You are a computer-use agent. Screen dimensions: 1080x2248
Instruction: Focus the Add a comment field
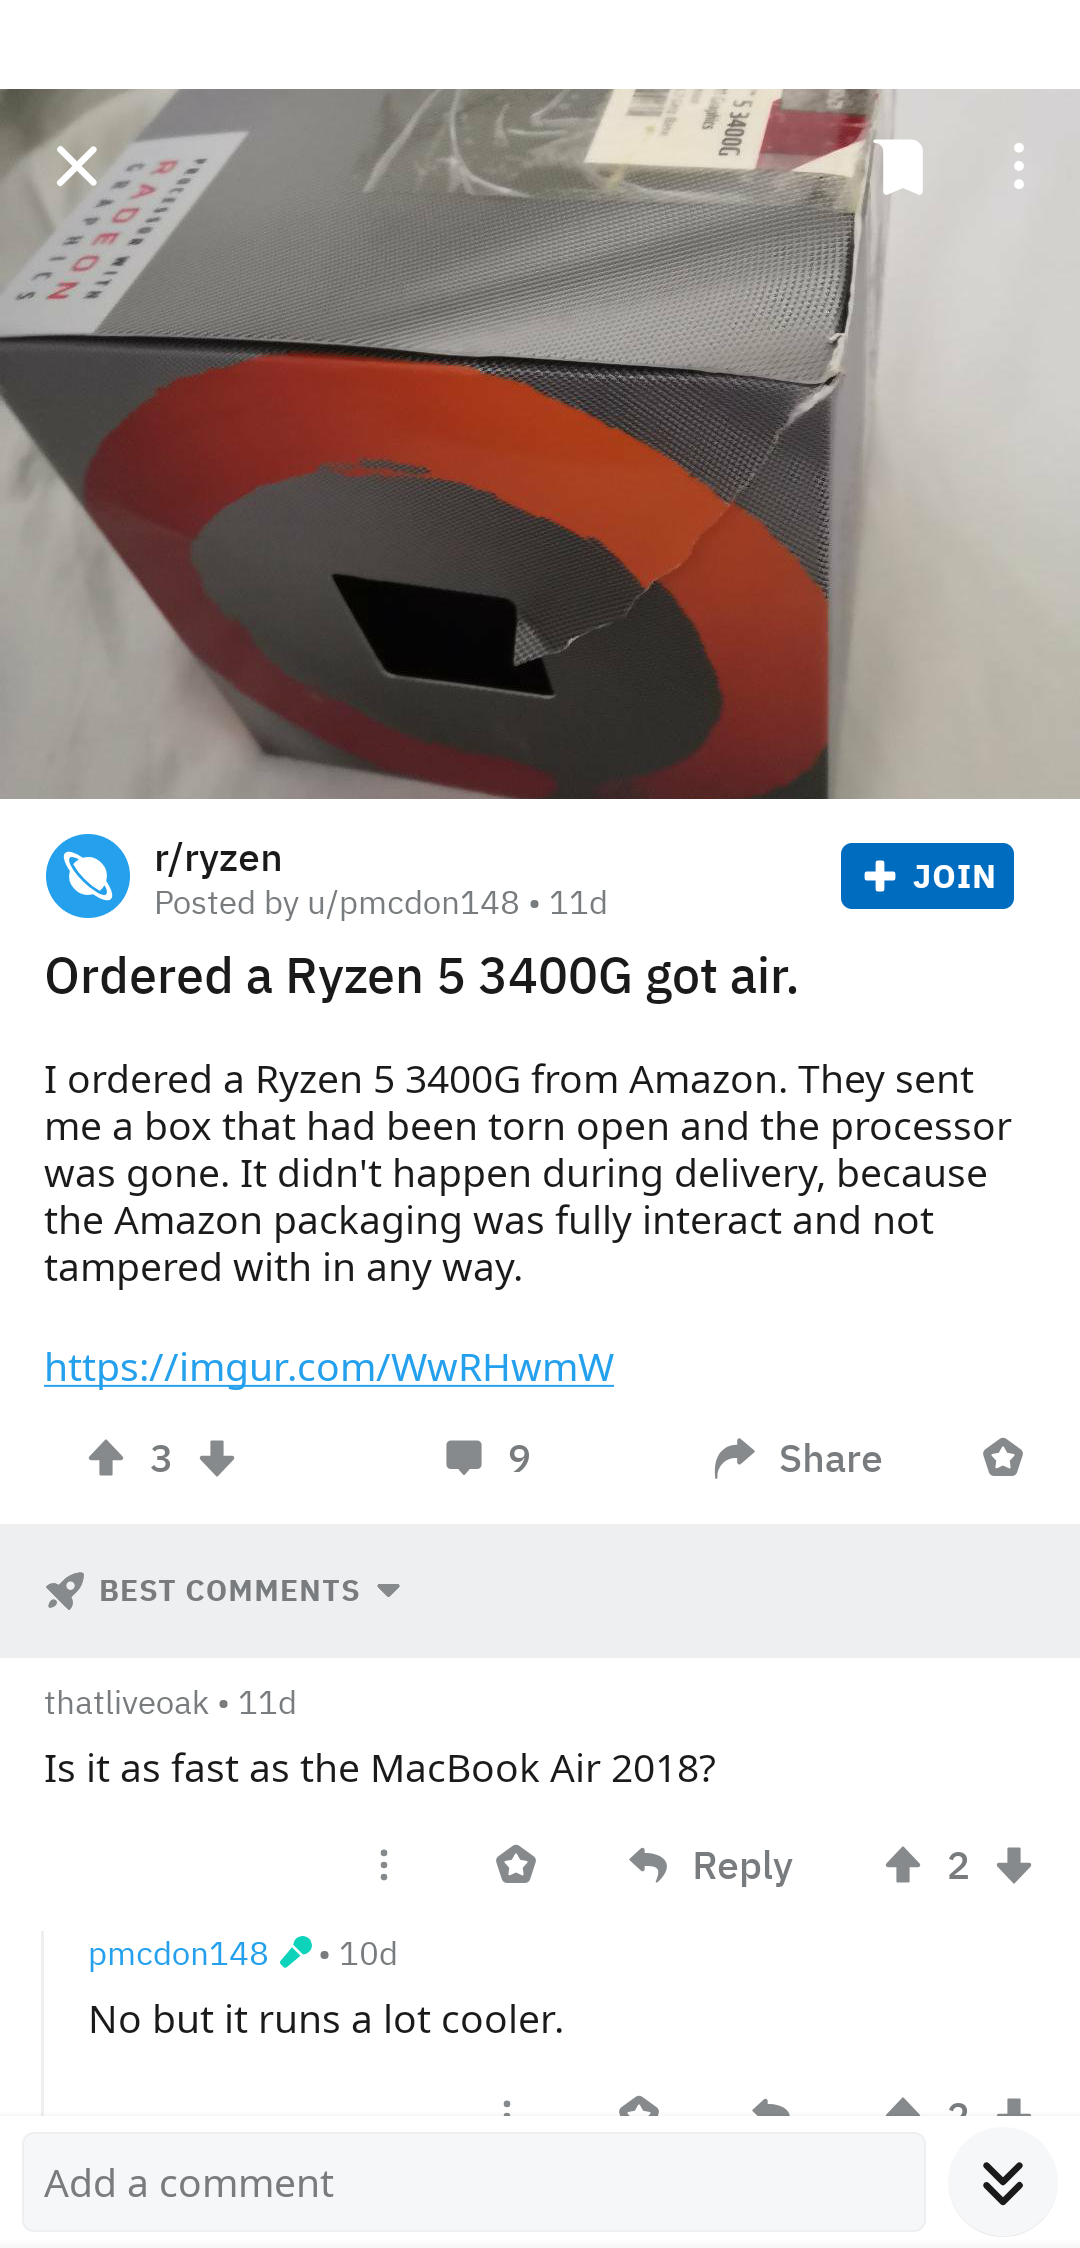tap(474, 2182)
